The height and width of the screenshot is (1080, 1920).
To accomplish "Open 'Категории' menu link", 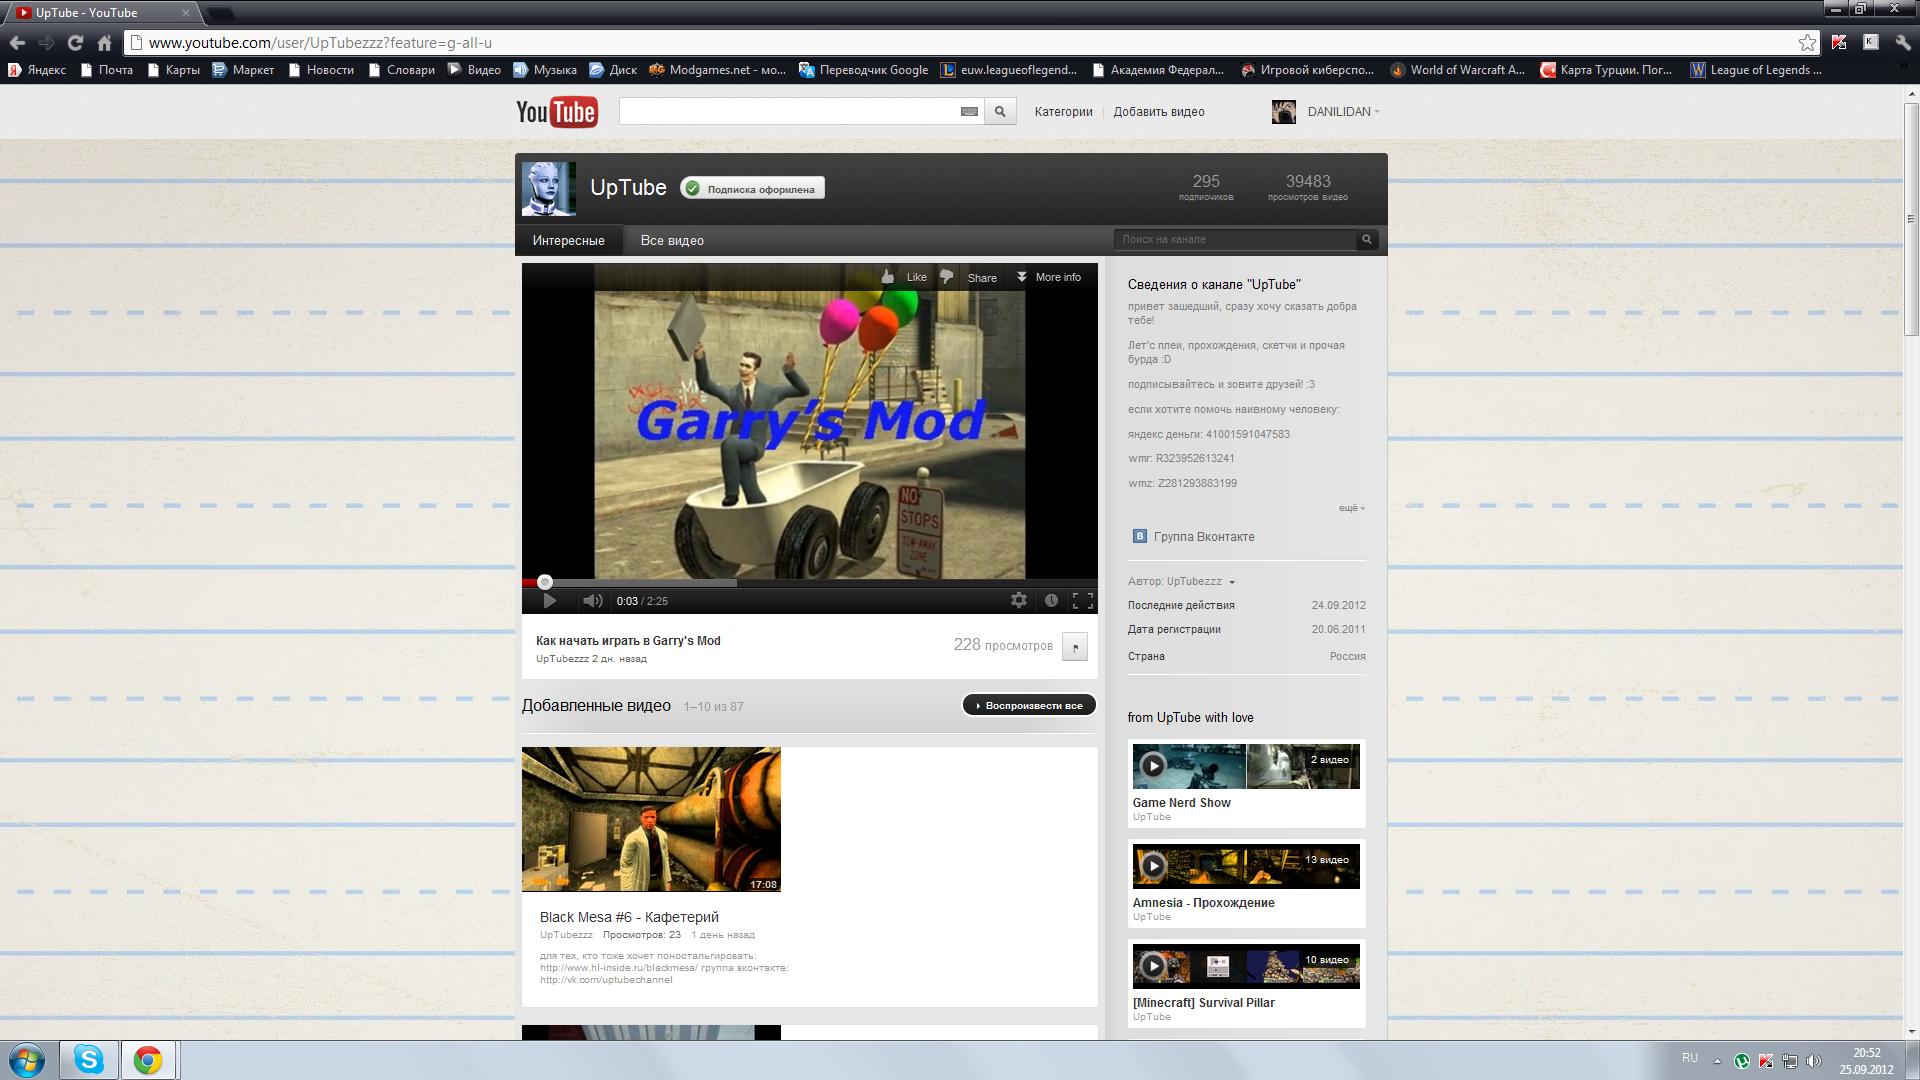I will click(1063, 112).
